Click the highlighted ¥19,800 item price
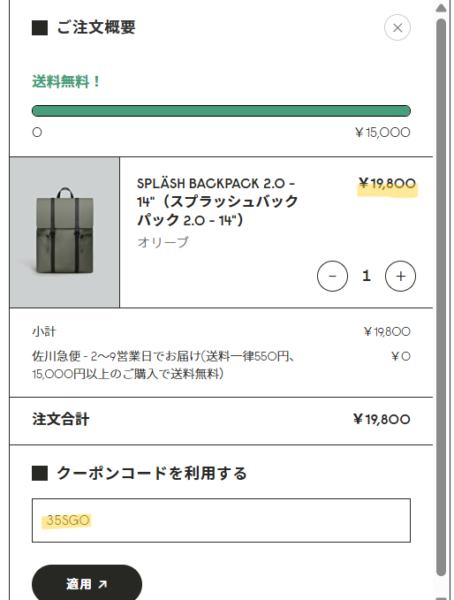Viewport: 454px width, 600px height. pyautogui.click(x=387, y=184)
